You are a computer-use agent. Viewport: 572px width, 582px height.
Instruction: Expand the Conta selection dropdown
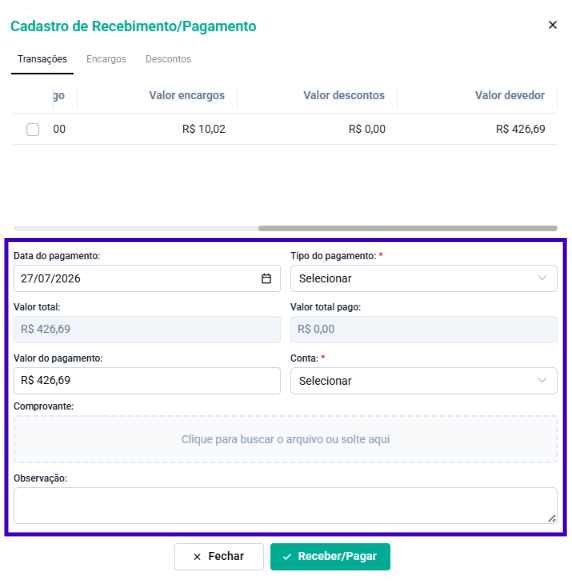pos(424,381)
